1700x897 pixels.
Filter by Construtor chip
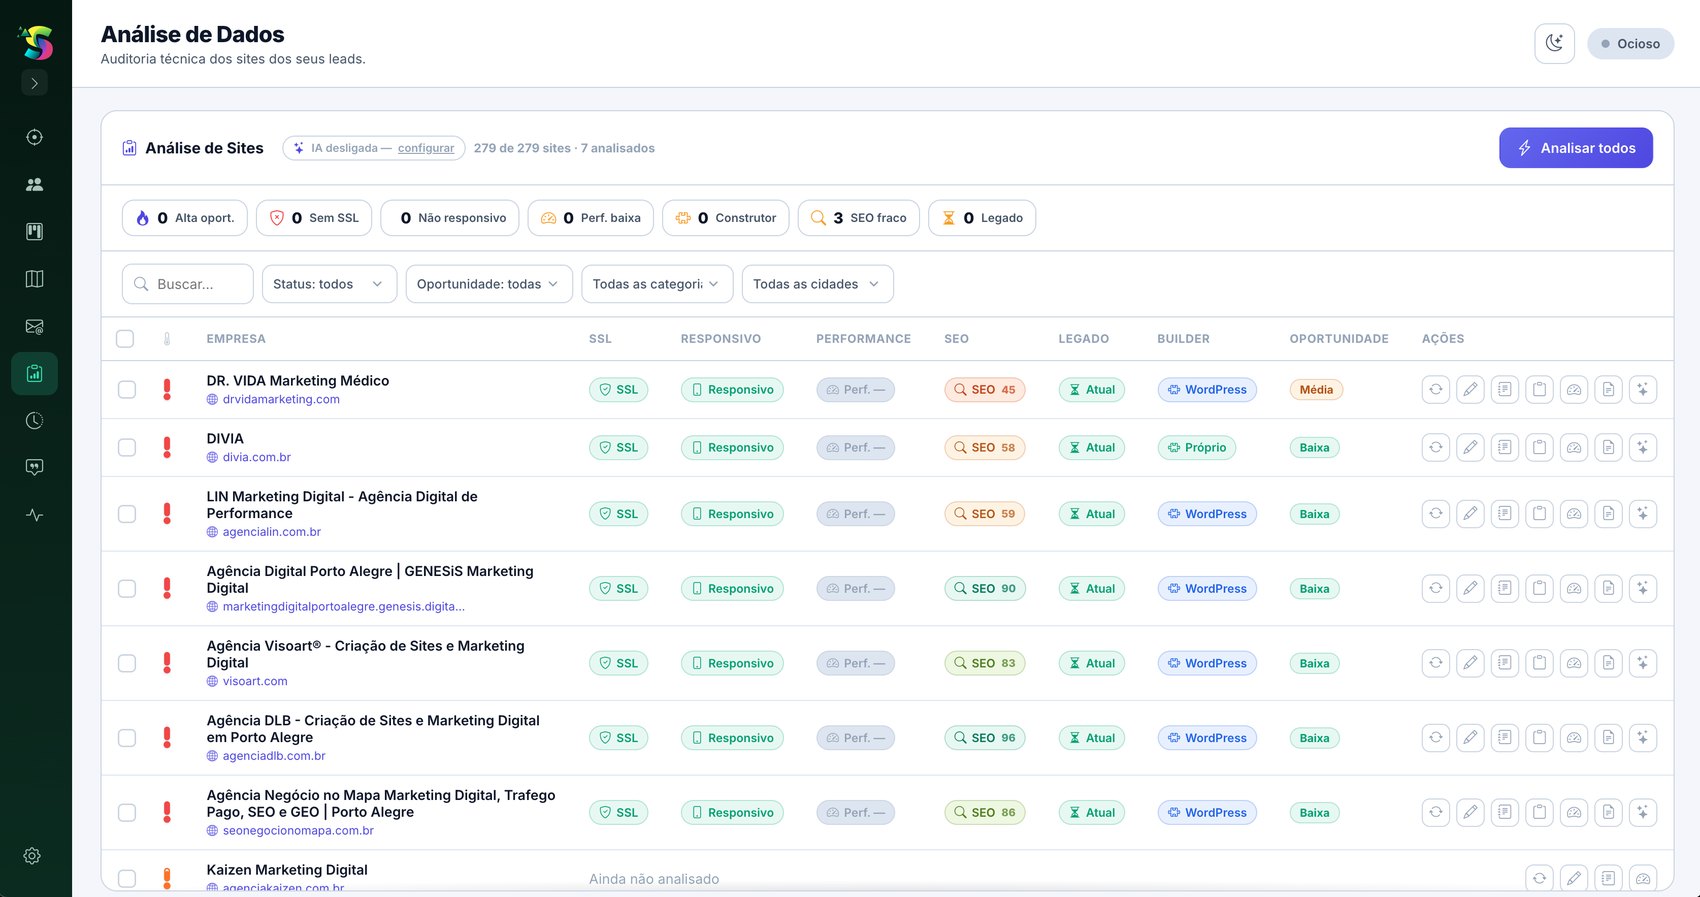pos(726,218)
